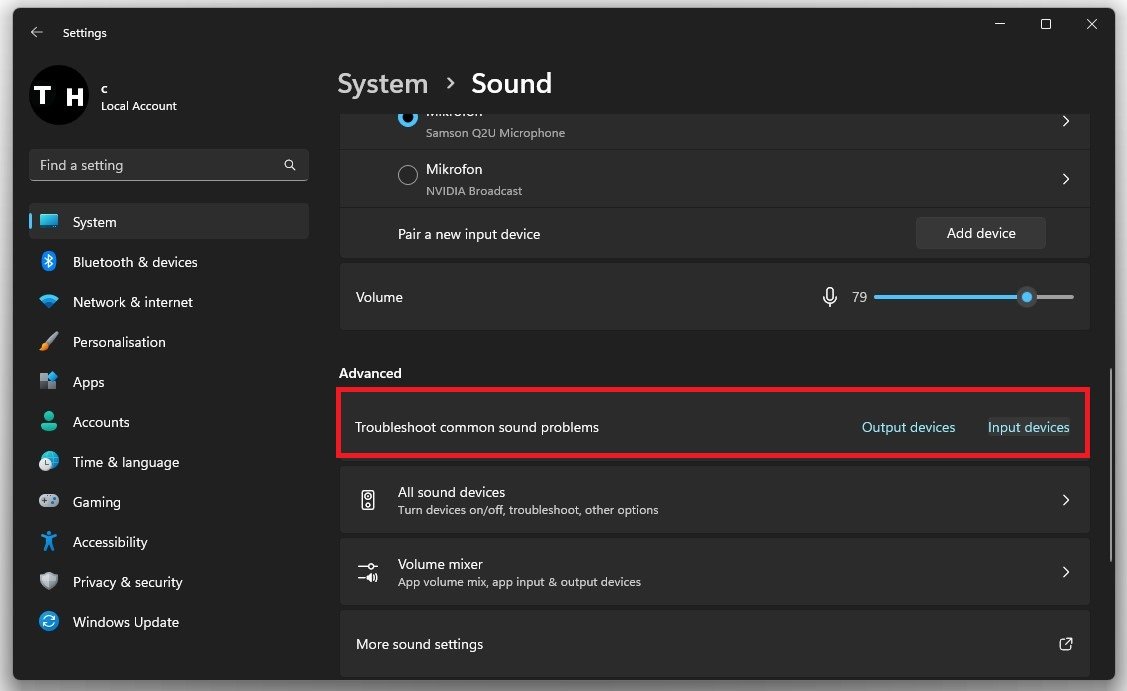This screenshot has width=1127, height=691.
Task: Click the Find a setting search box
Action: (155, 165)
